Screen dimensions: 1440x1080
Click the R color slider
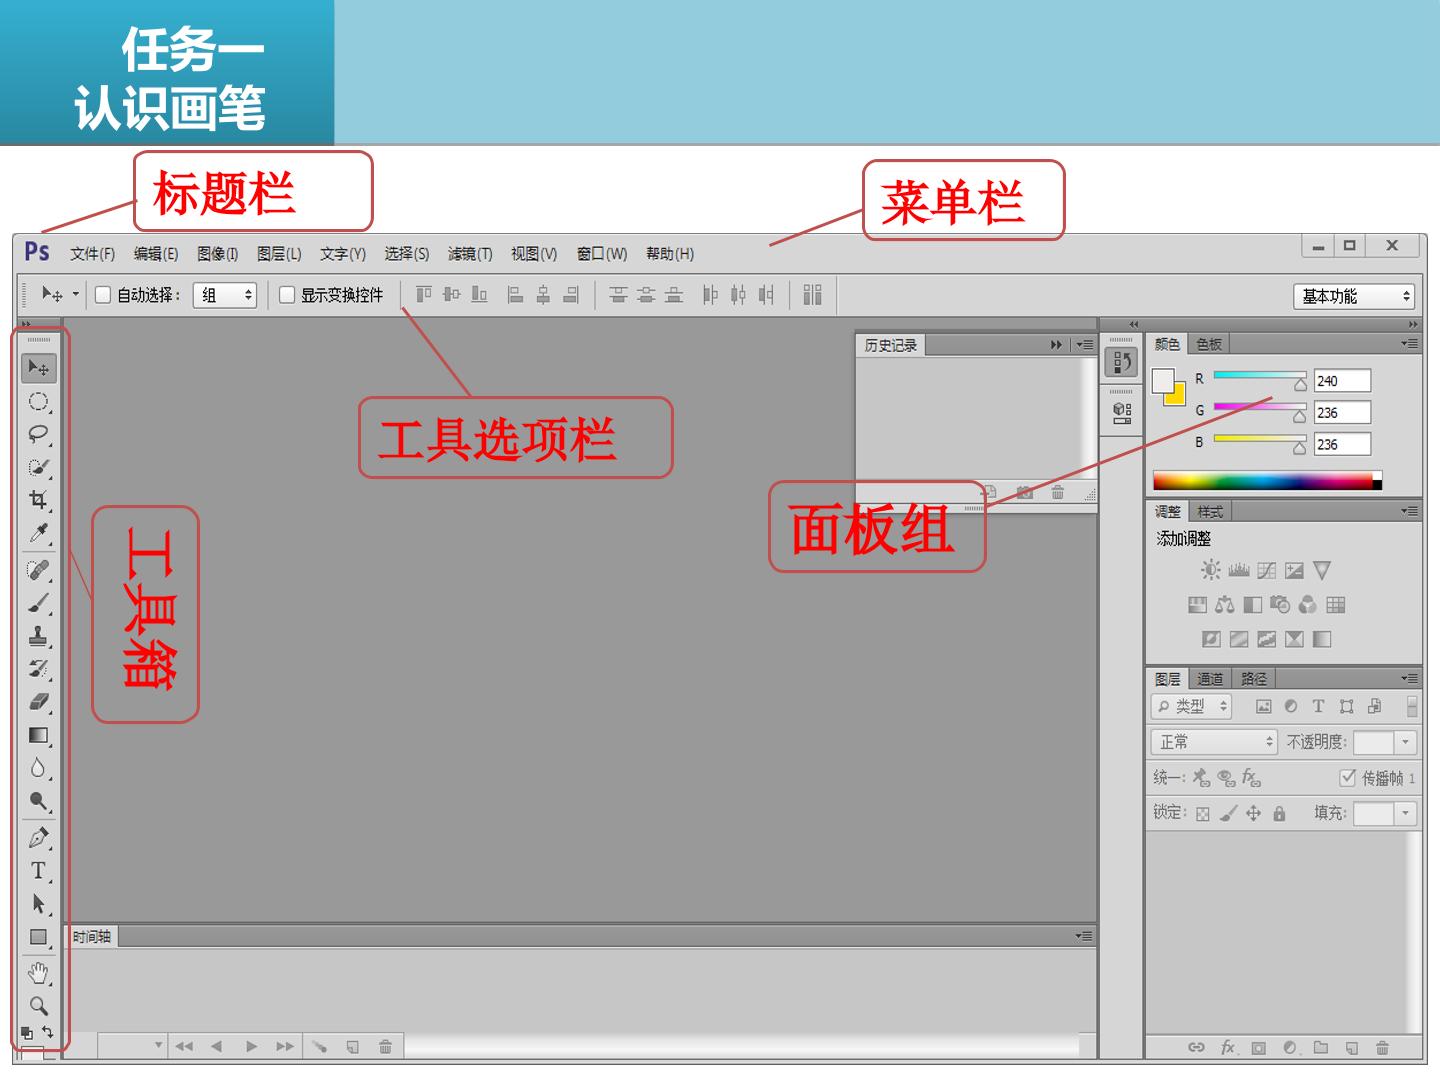pos(1260,376)
